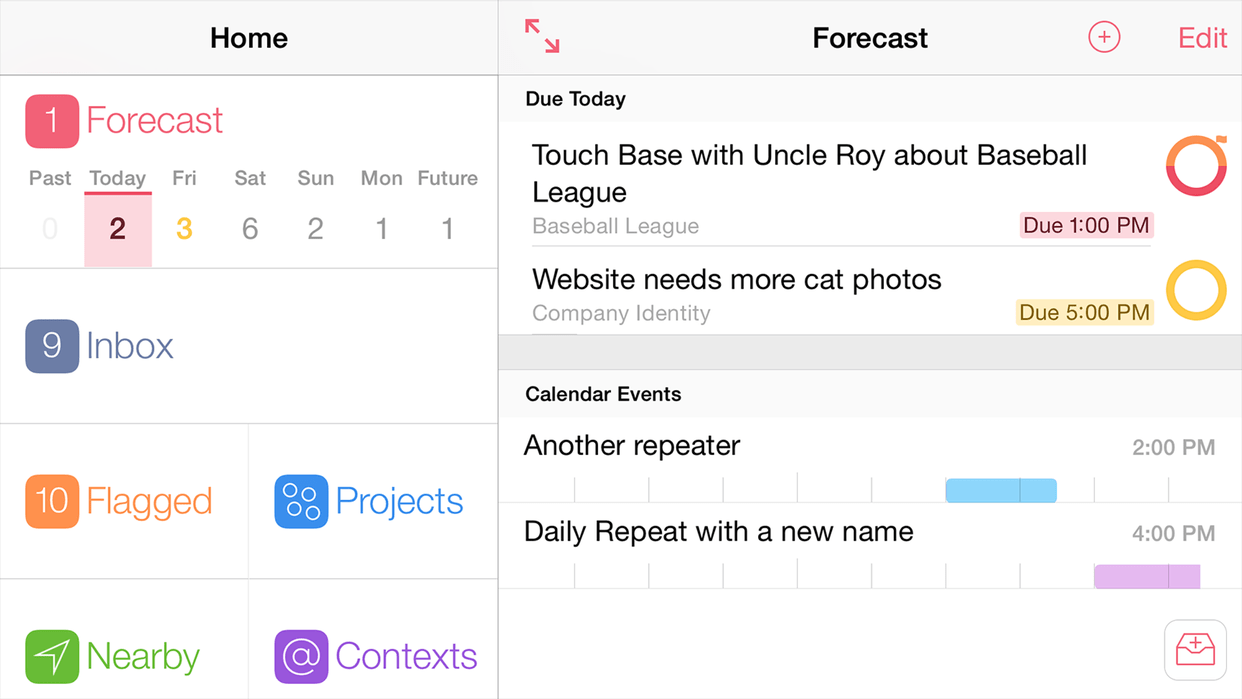Image resolution: width=1242 pixels, height=699 pixels.
Task: Tap the Edit button
Action: pyautogui.click(x=1202, y=38)
